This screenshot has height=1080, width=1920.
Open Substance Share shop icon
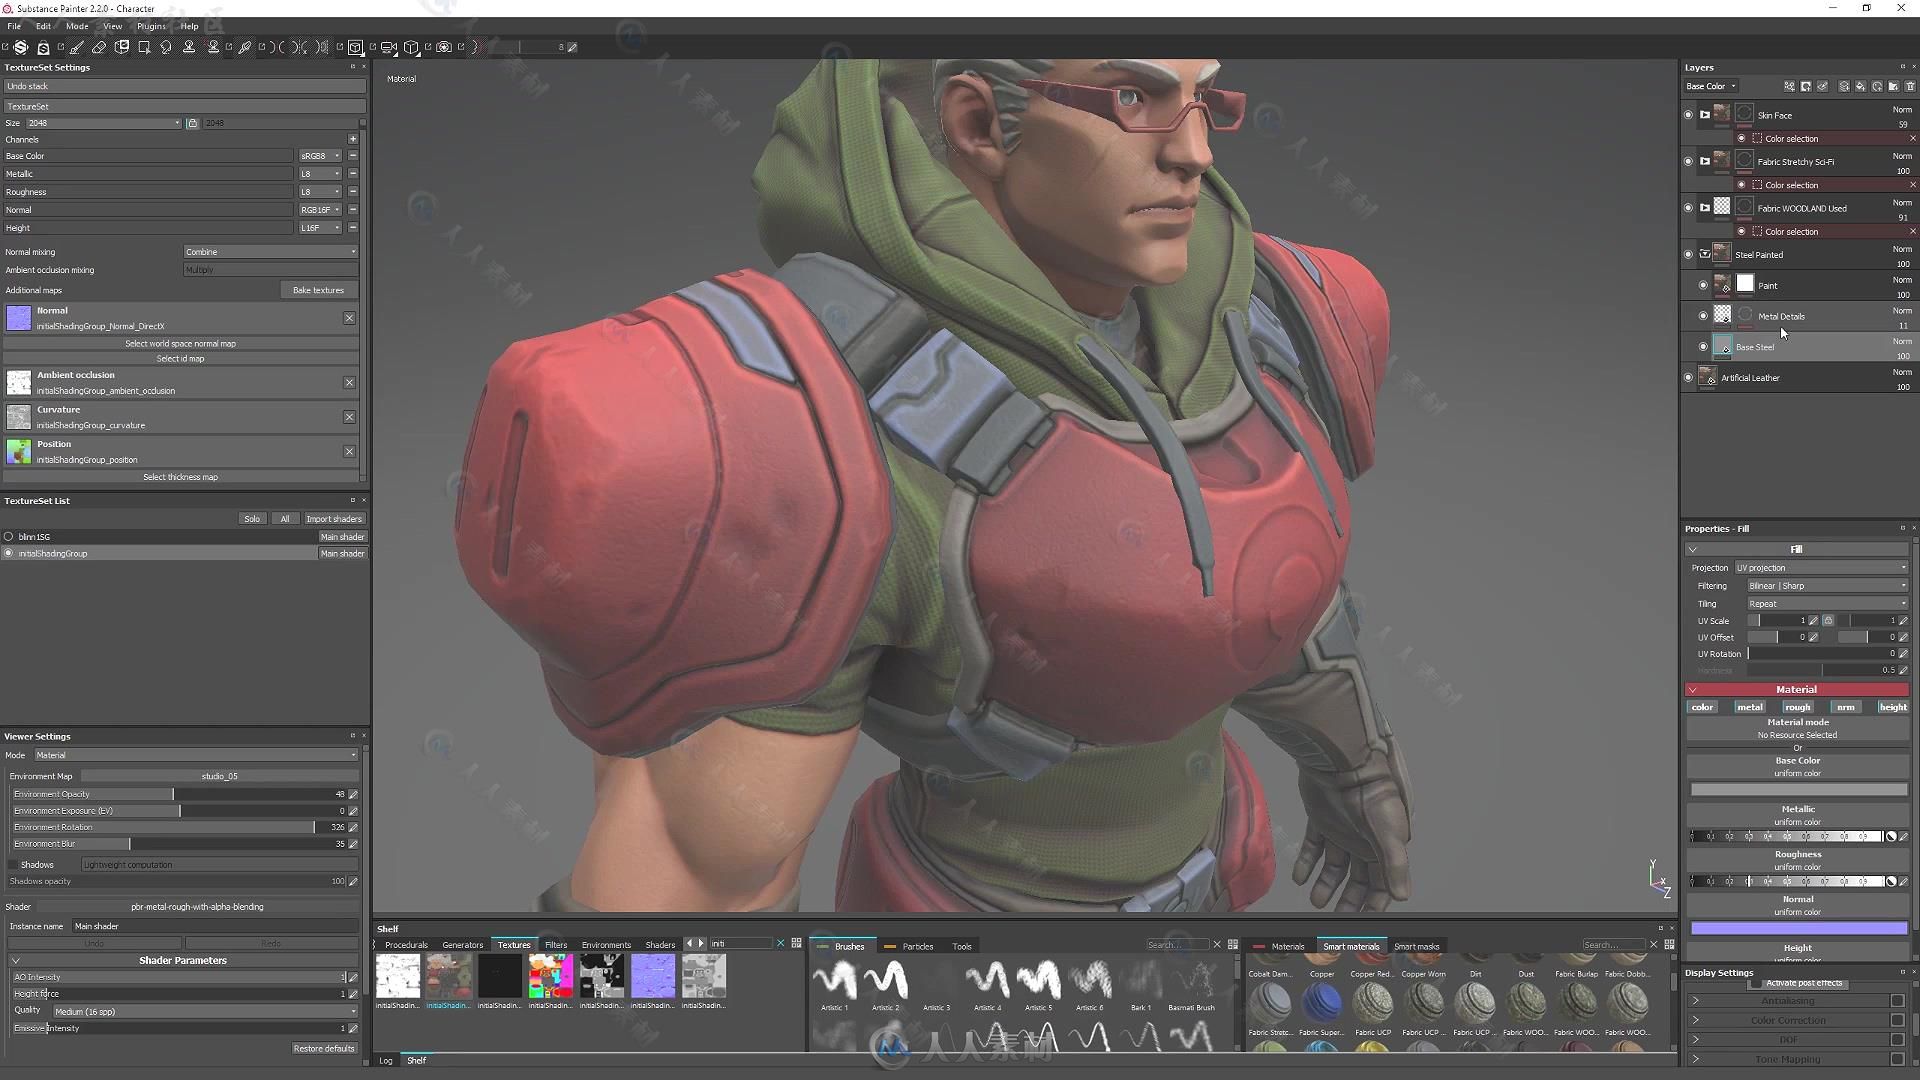pos(43,47)
